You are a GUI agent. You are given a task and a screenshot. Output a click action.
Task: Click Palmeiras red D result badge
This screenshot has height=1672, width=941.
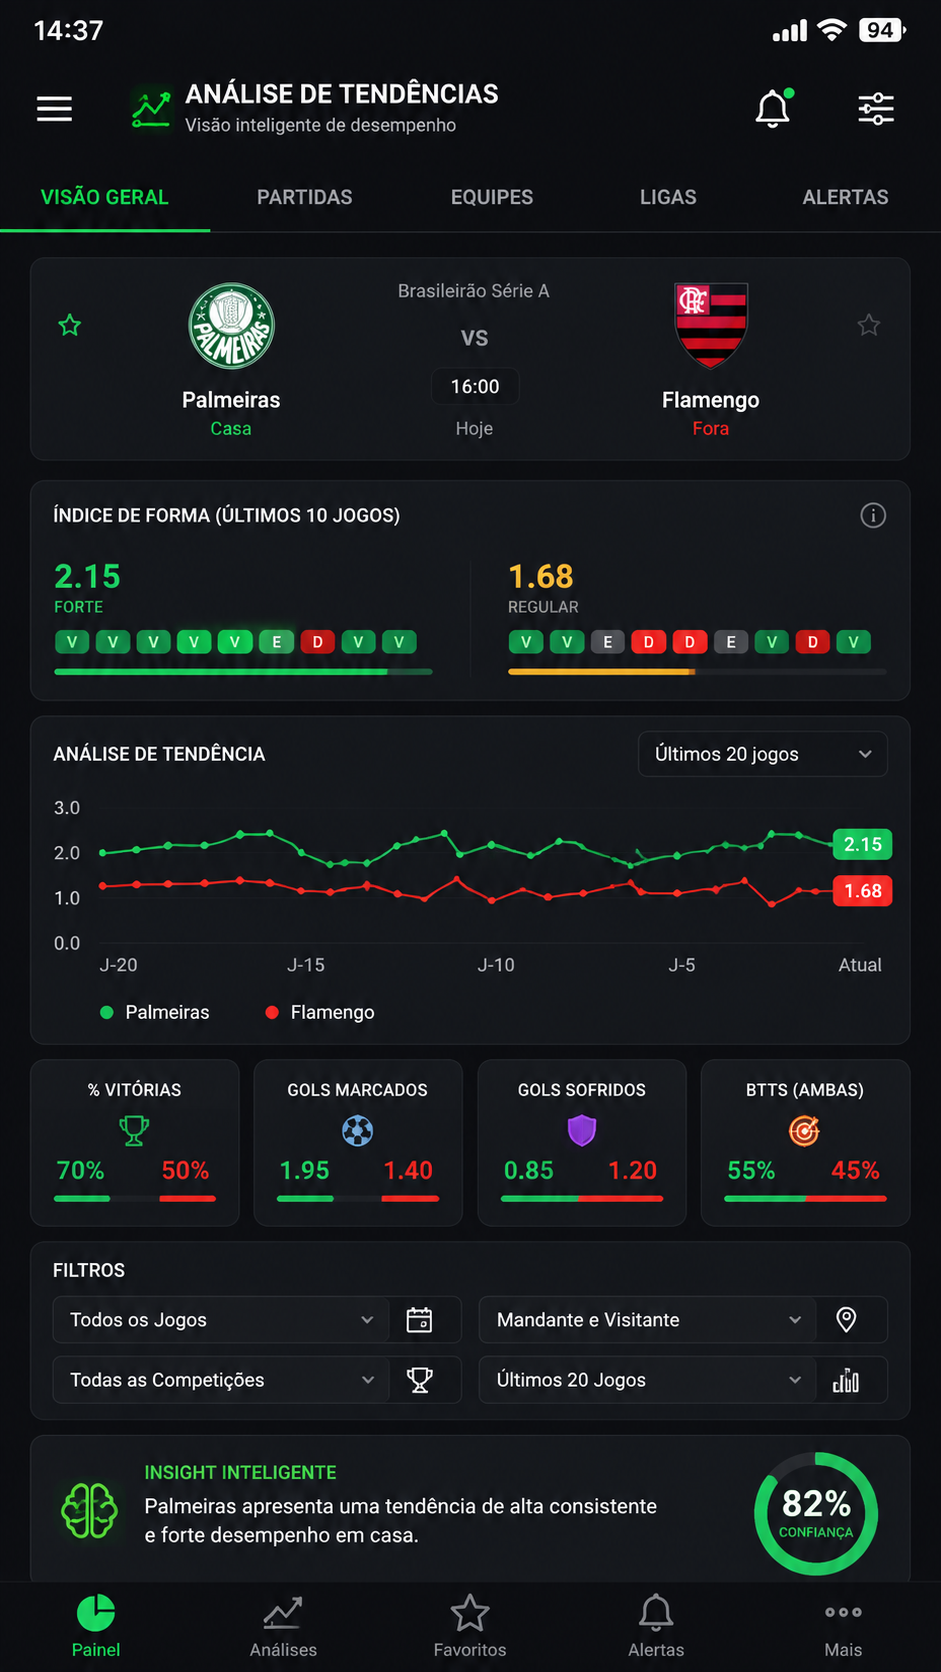[x=317, y=642]
